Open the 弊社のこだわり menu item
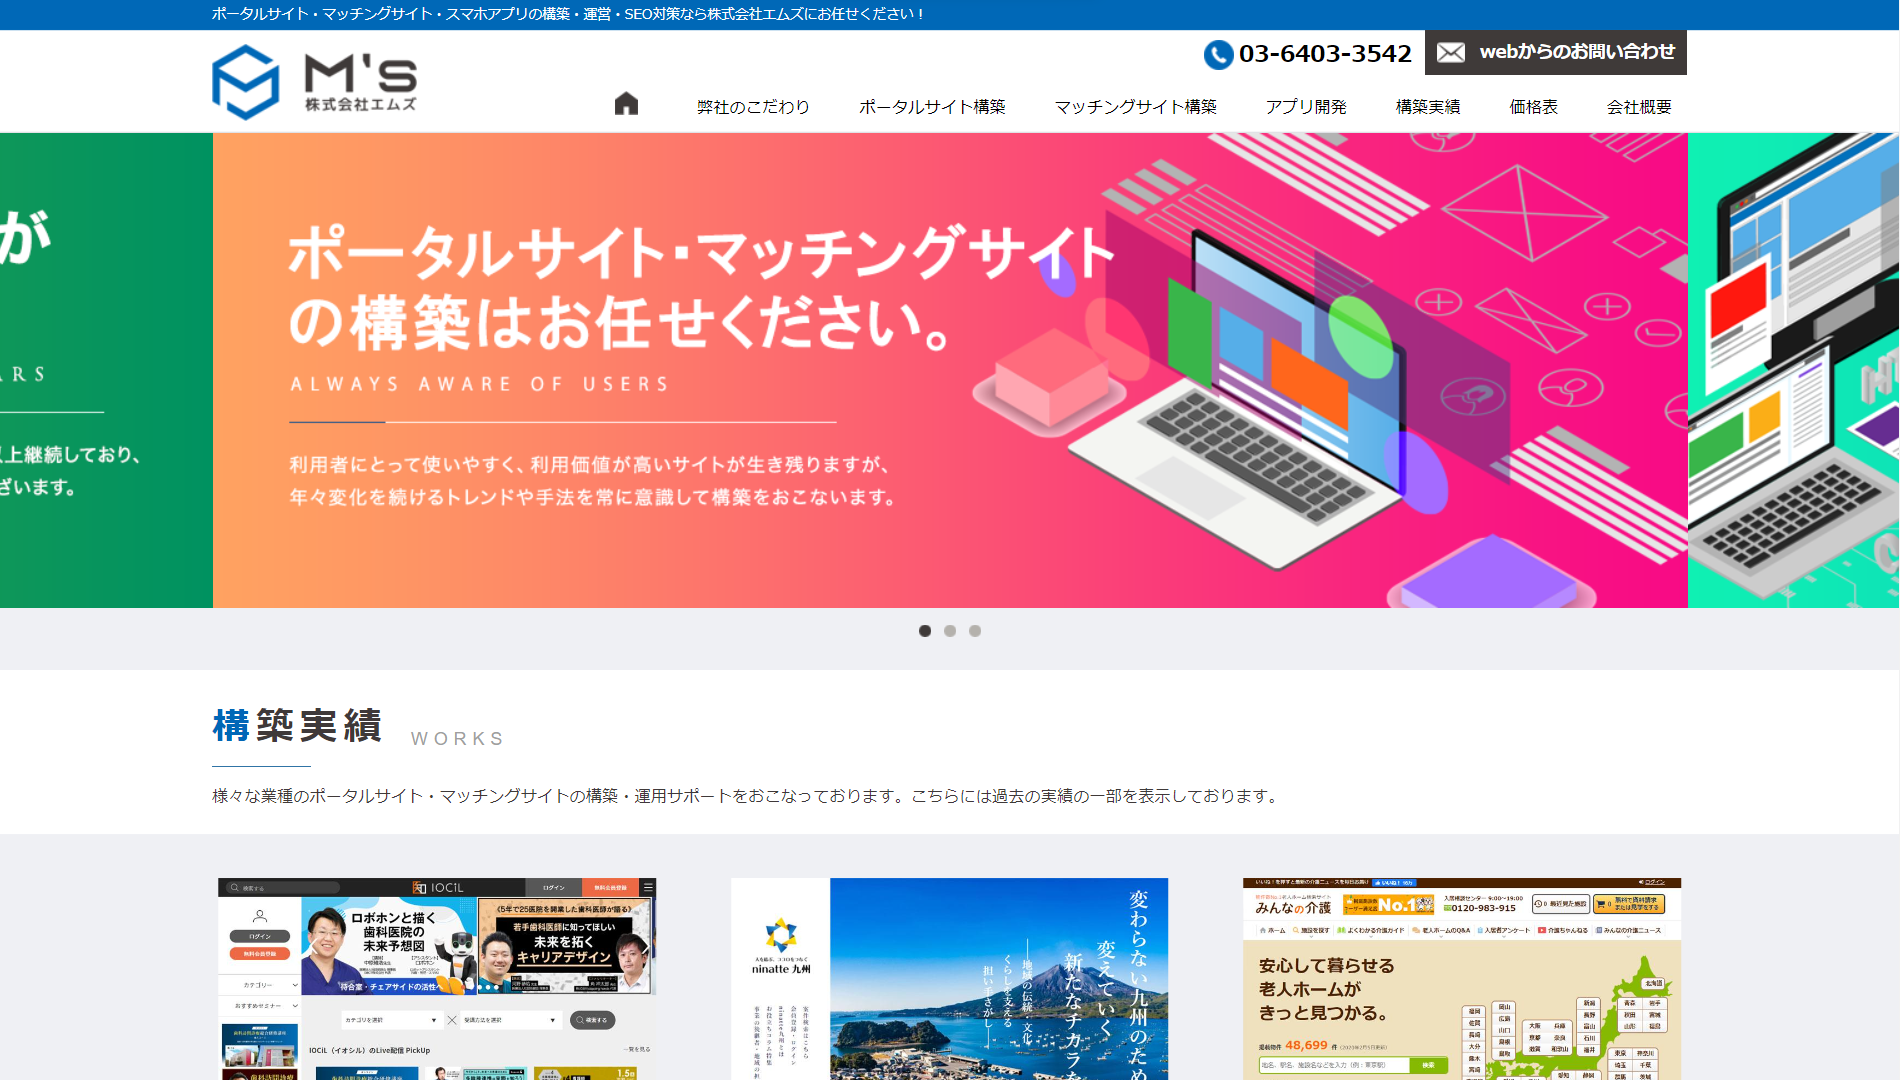Viewport: 1900px width, 1080px height. click(753, 107)
